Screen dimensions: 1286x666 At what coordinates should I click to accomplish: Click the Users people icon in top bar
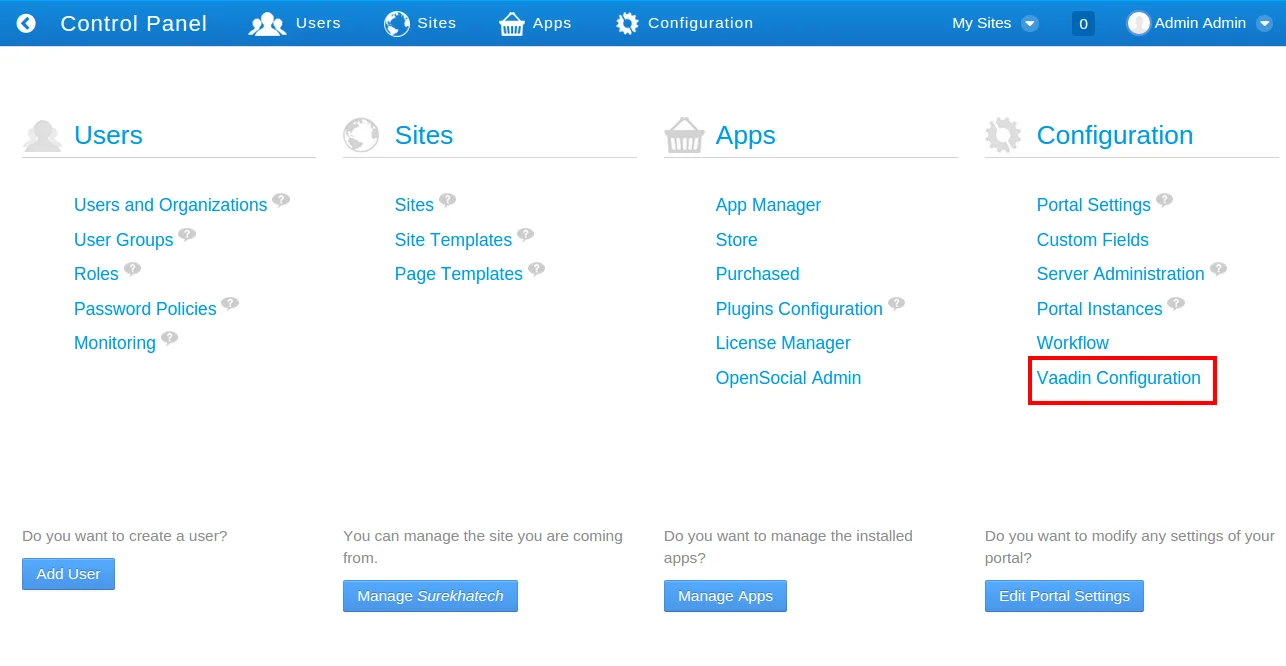click(x=267, y=24)
